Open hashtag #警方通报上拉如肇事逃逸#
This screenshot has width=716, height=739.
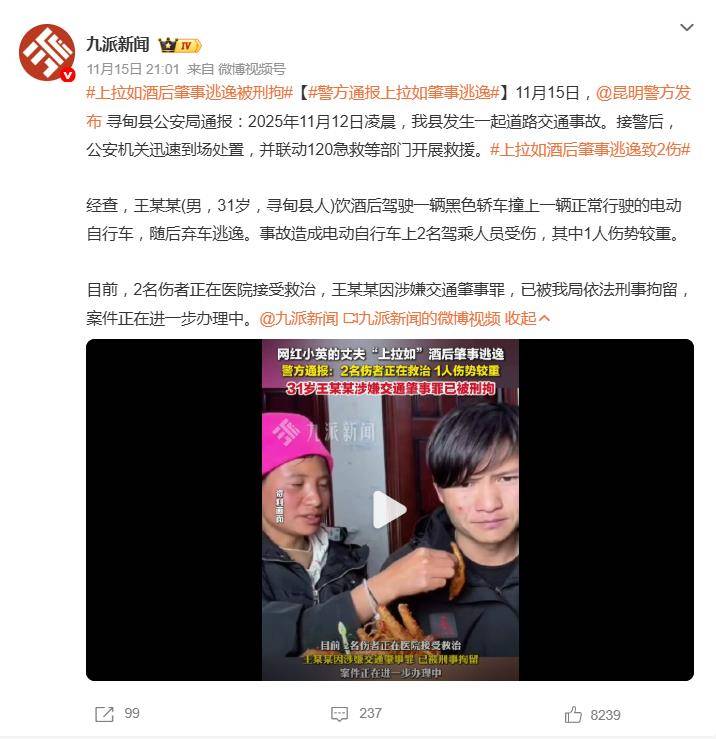[404, 93]
